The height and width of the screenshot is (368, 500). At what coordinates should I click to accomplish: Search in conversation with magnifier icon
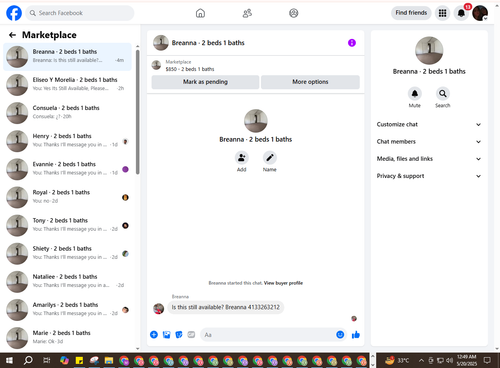pyautogui.click(x=443, y=94)
